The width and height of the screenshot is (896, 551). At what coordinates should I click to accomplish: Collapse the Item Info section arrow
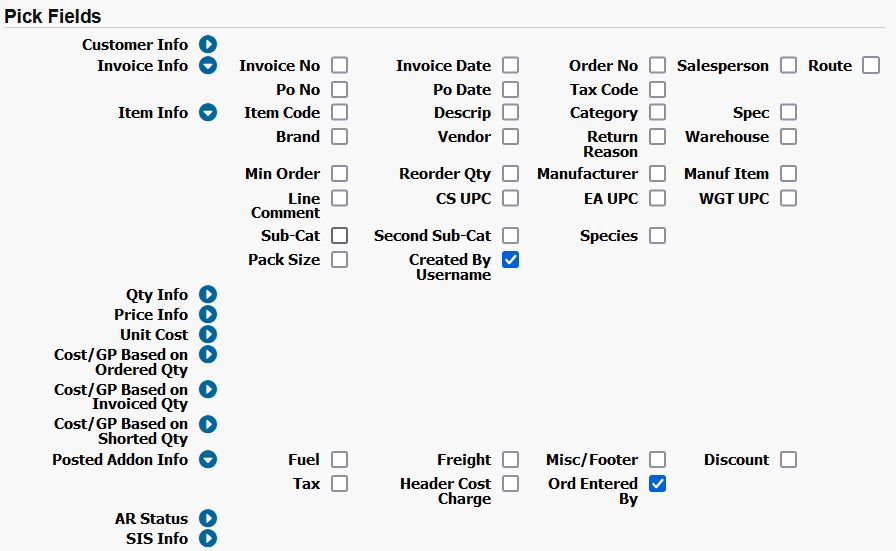pyautogui.click(x=208, y=112)
